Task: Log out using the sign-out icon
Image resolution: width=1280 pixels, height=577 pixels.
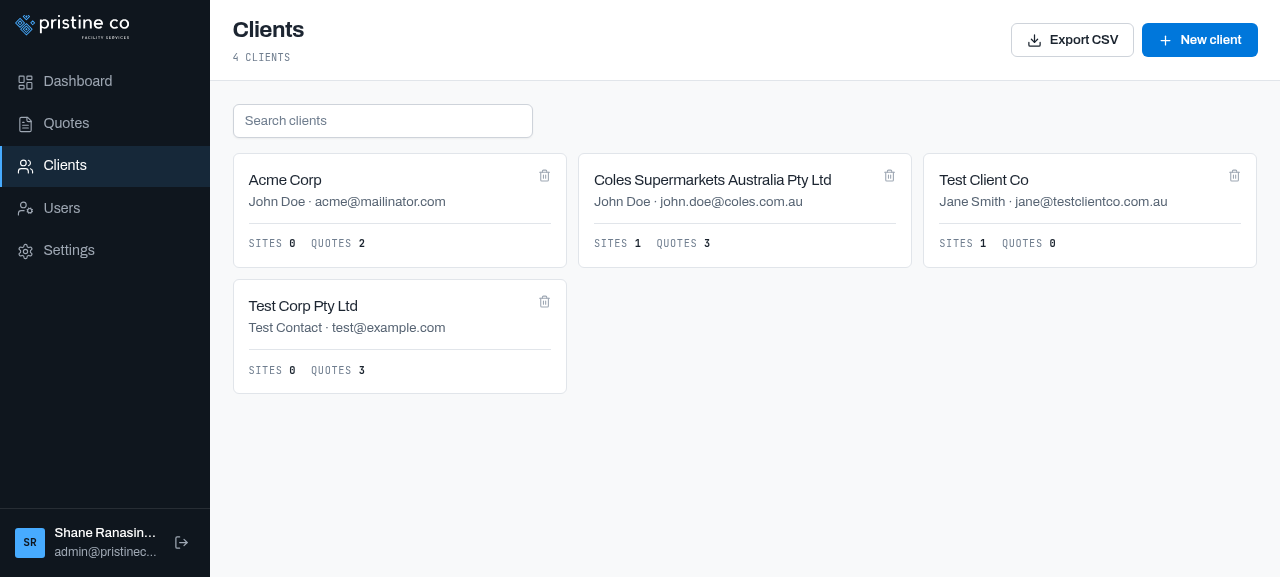Action: (181, 542)
